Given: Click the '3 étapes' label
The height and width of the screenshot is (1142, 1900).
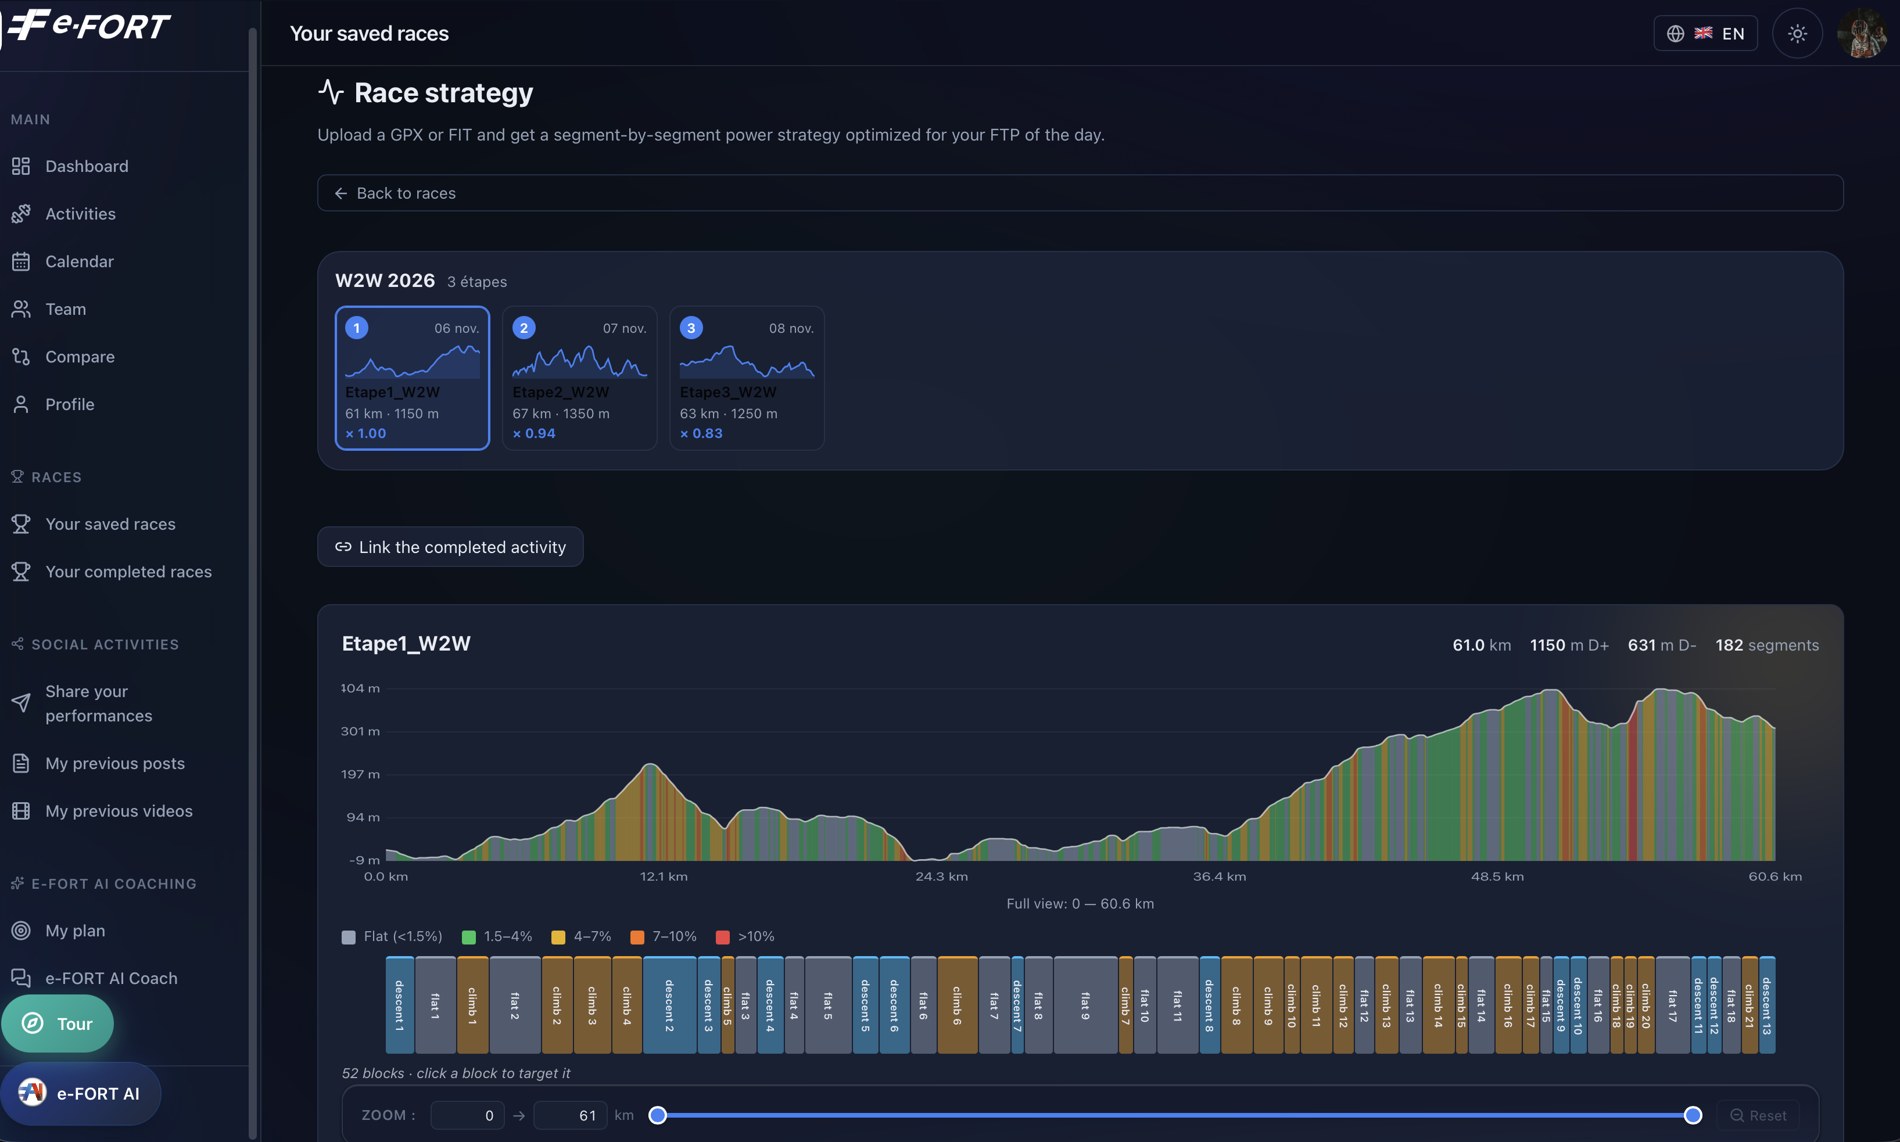Looking at the screenshot, I should point(477,282).
